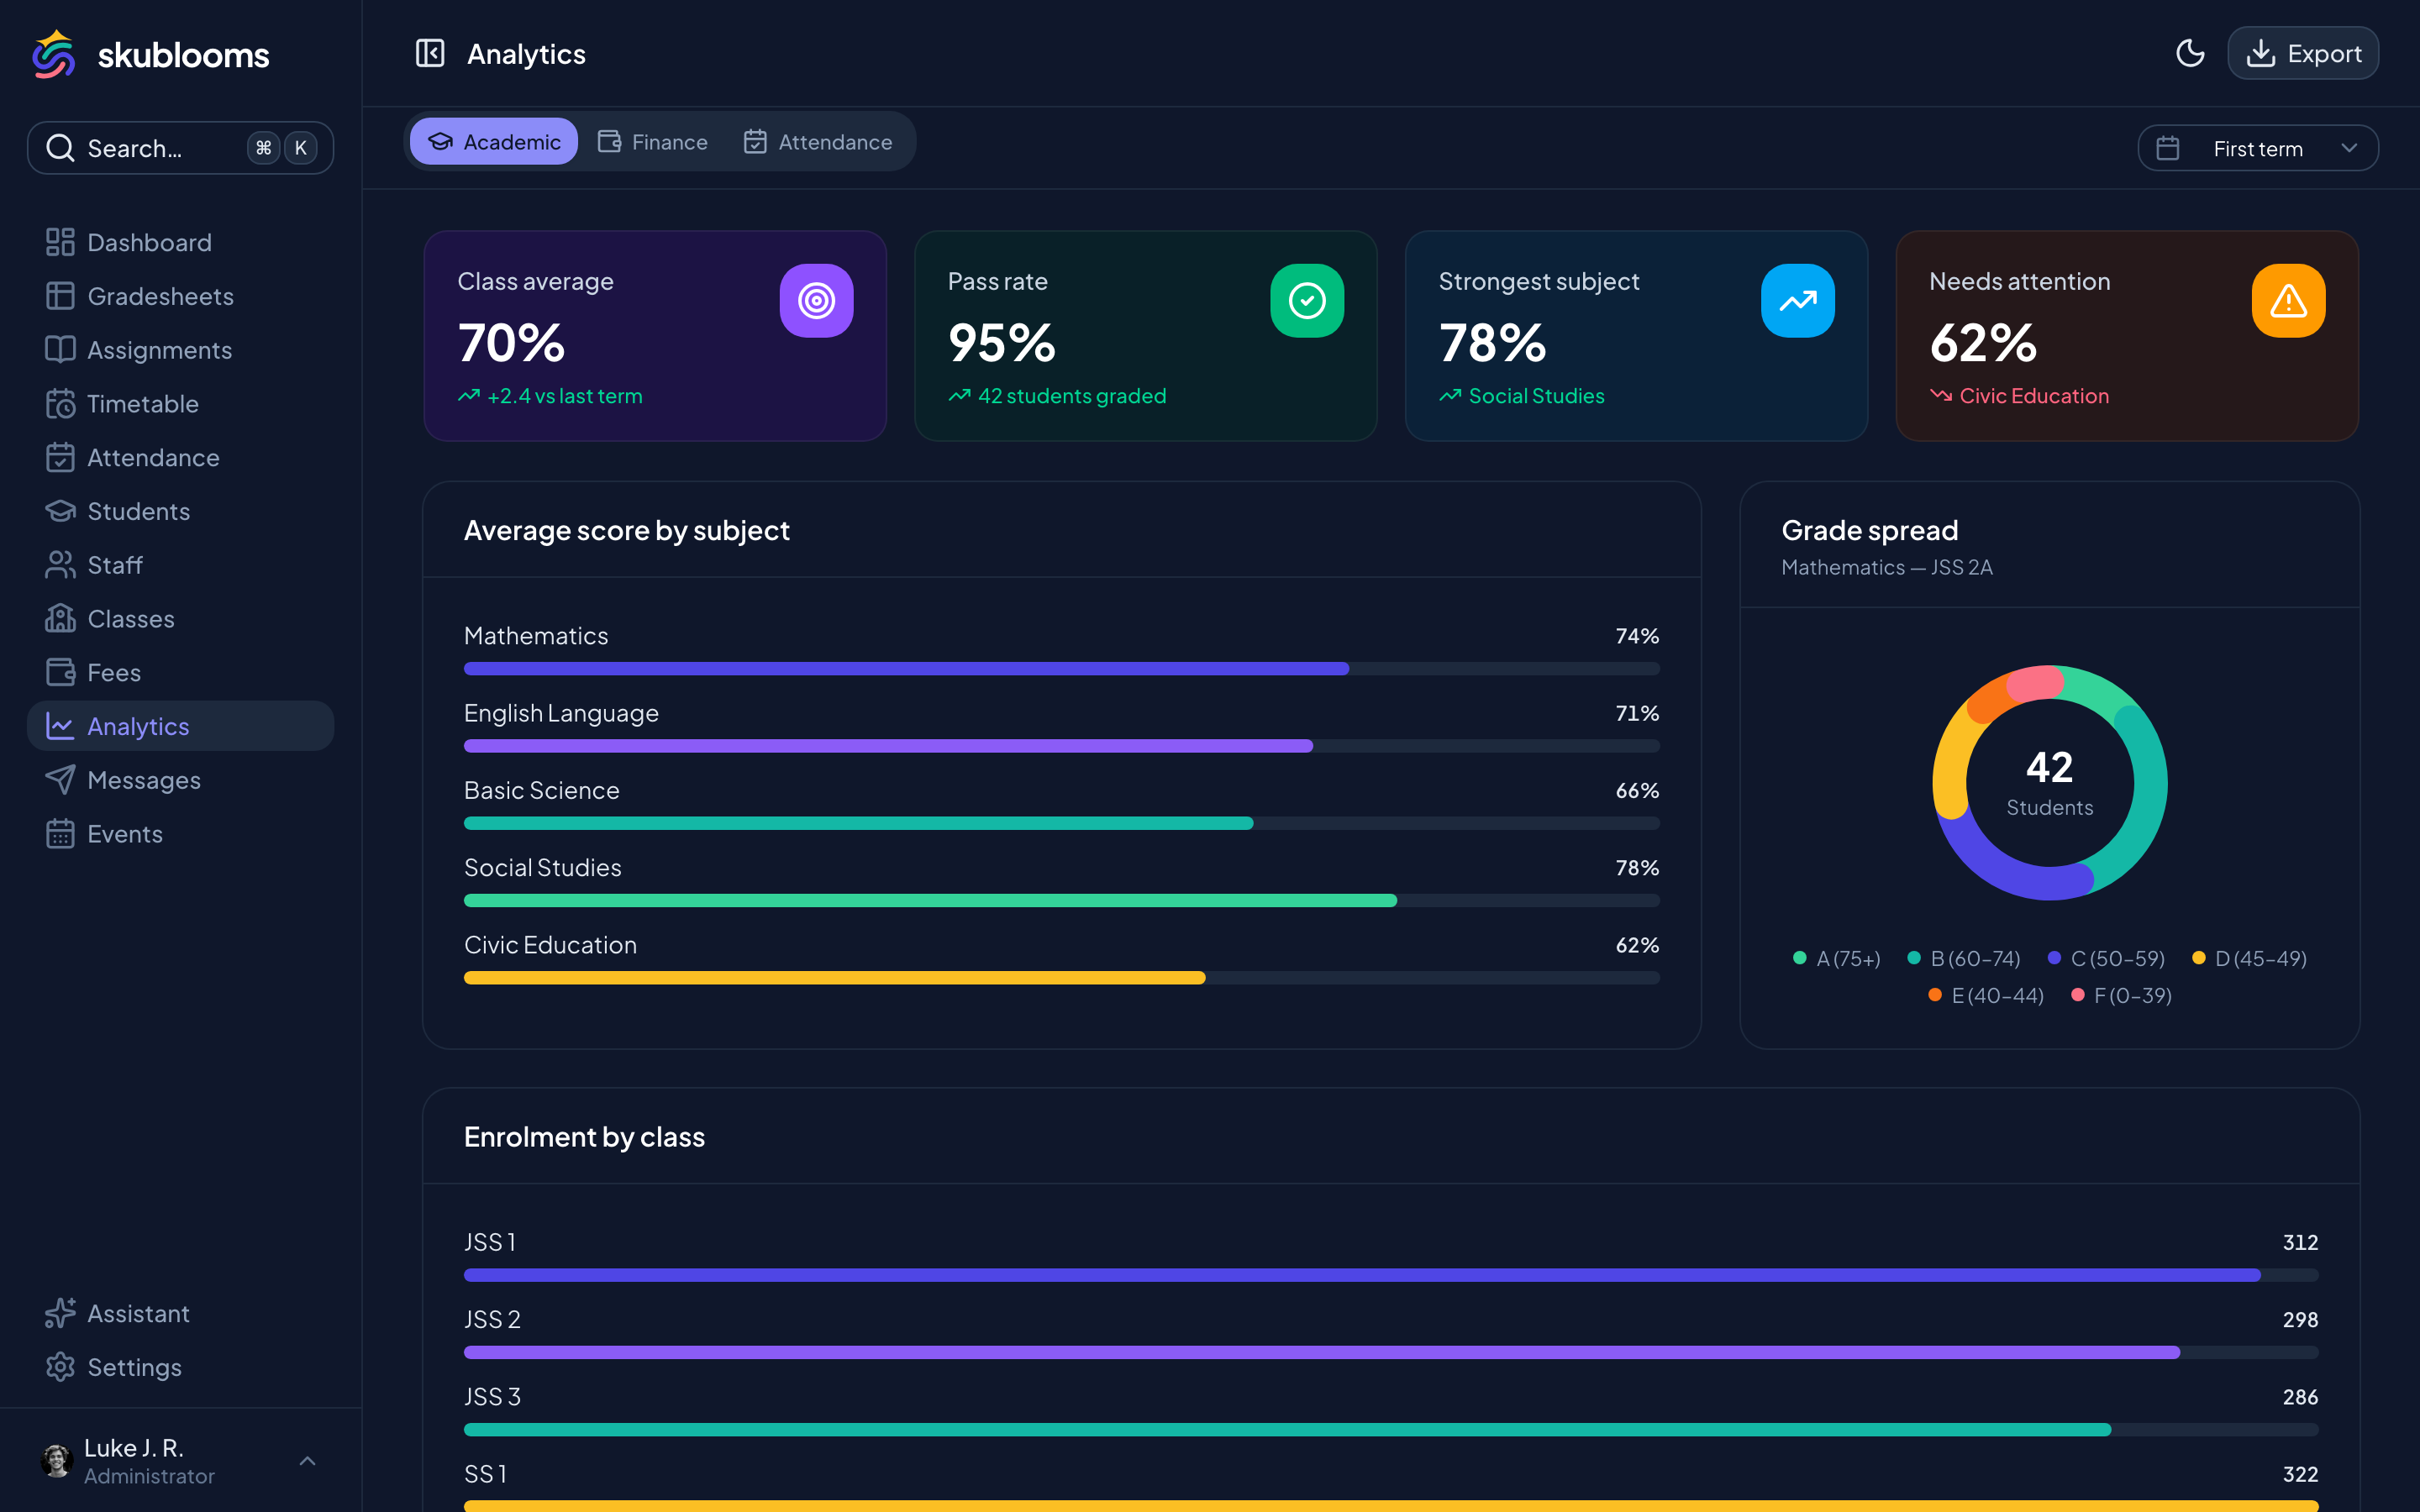The width and height of the screenshot is (2420, 1512).
Task: Switch to the Finance tab
Action: pyautogui.click(x=653, y=142)
